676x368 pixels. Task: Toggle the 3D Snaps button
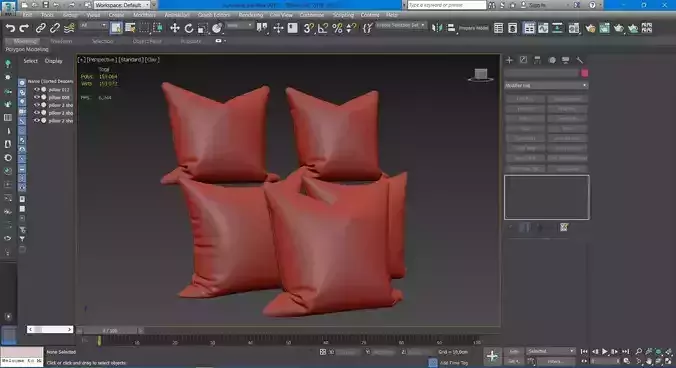point(309,28)
